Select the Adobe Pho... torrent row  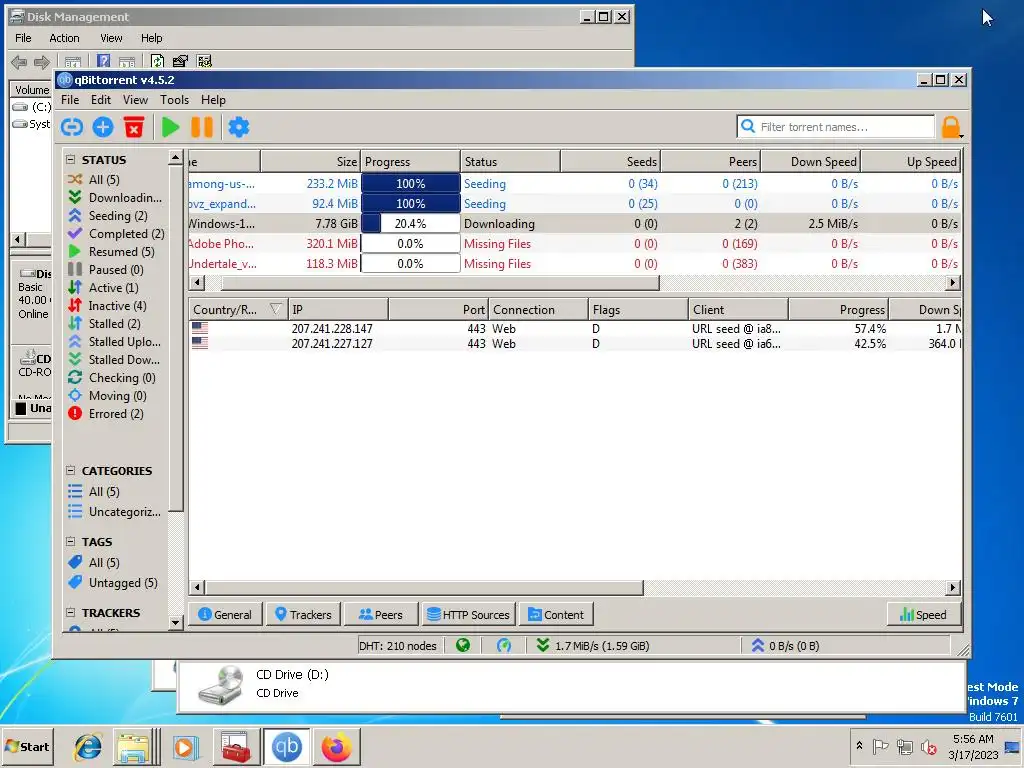pos(575,244)
